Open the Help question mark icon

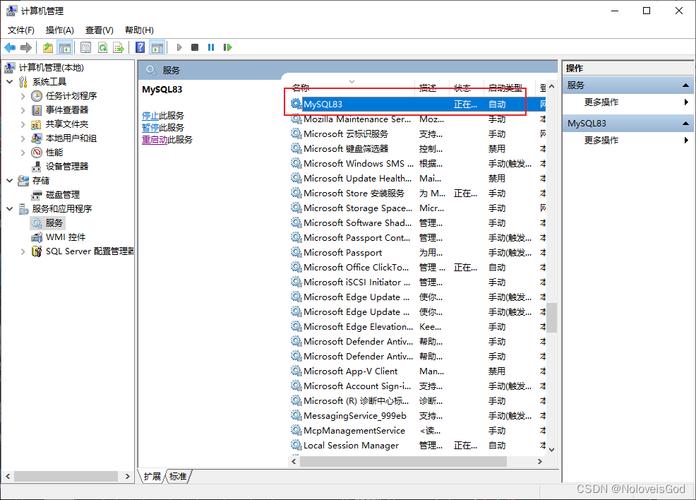[x=140, y=47]
